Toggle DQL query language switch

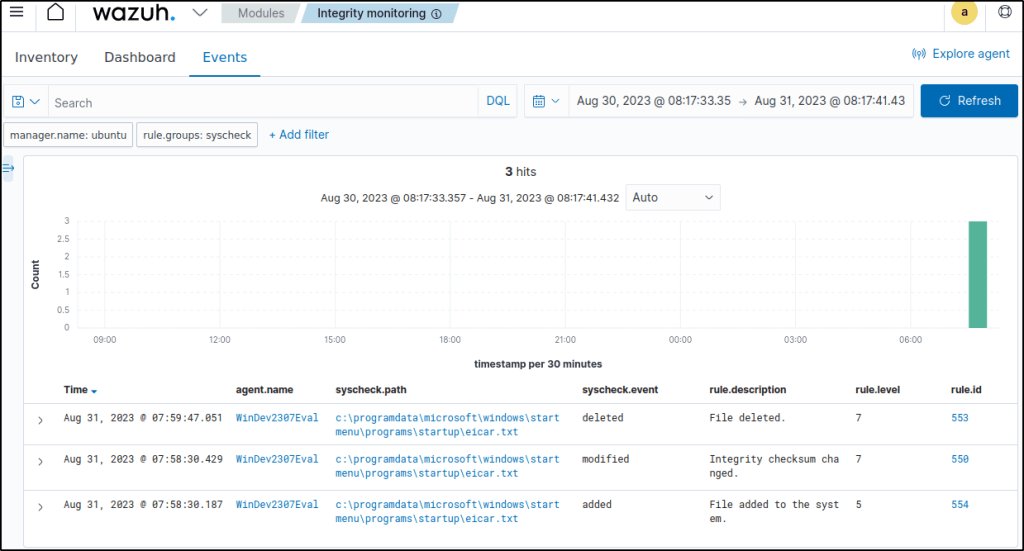coord(498,102)
